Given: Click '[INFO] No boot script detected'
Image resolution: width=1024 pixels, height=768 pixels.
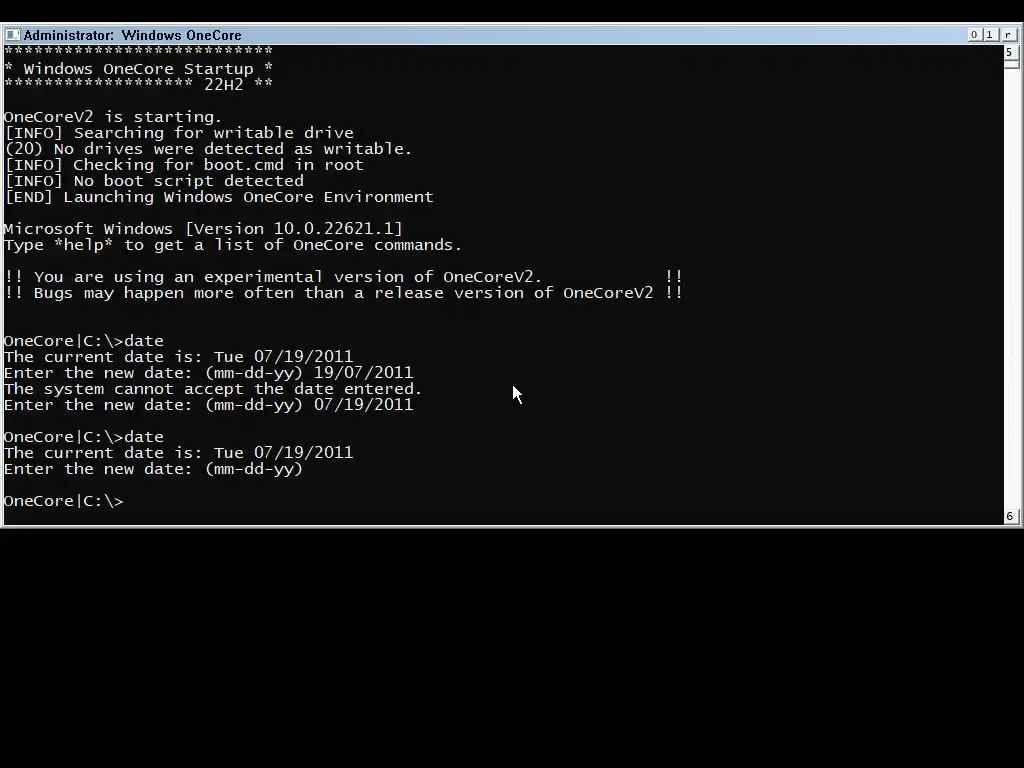Looking at the screenshot, I should 154,181.
